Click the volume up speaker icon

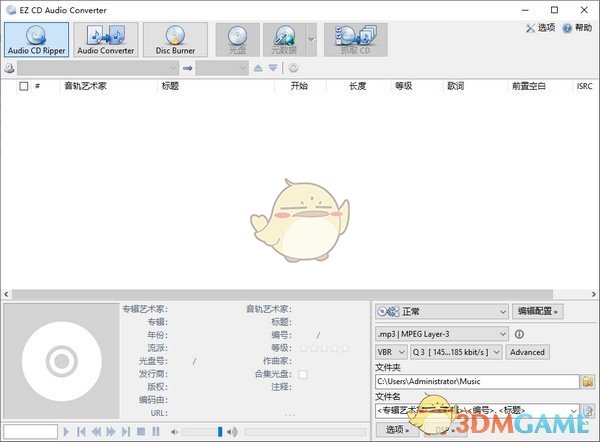(x=232, y=432)
